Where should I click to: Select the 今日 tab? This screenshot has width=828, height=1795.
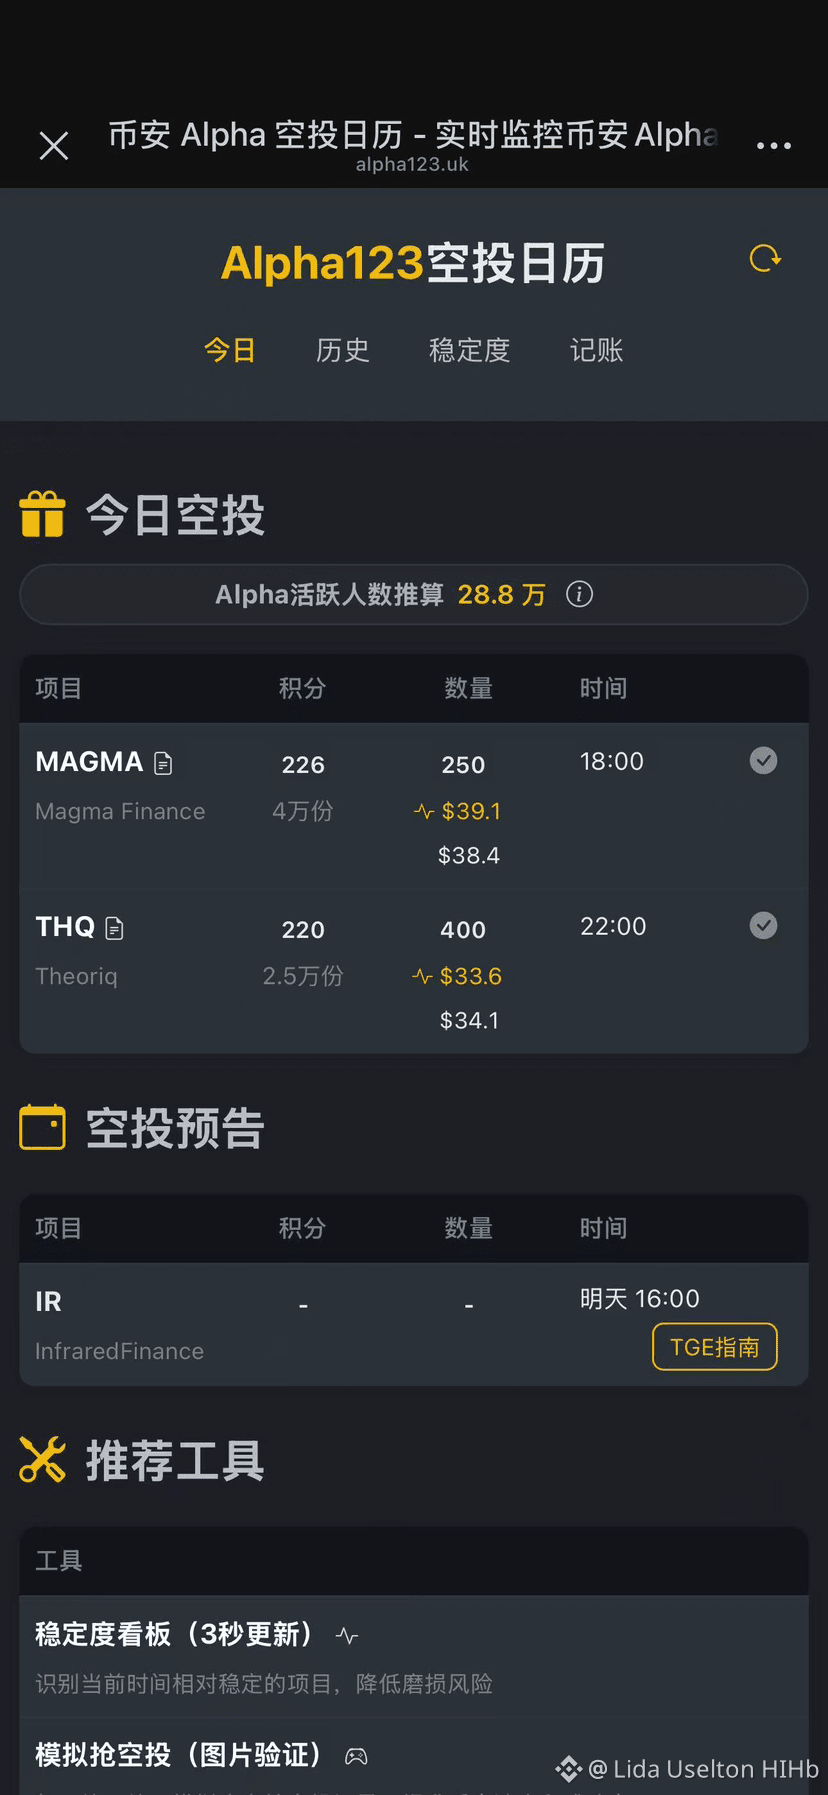pyautogui.click(x=230, y=350)
